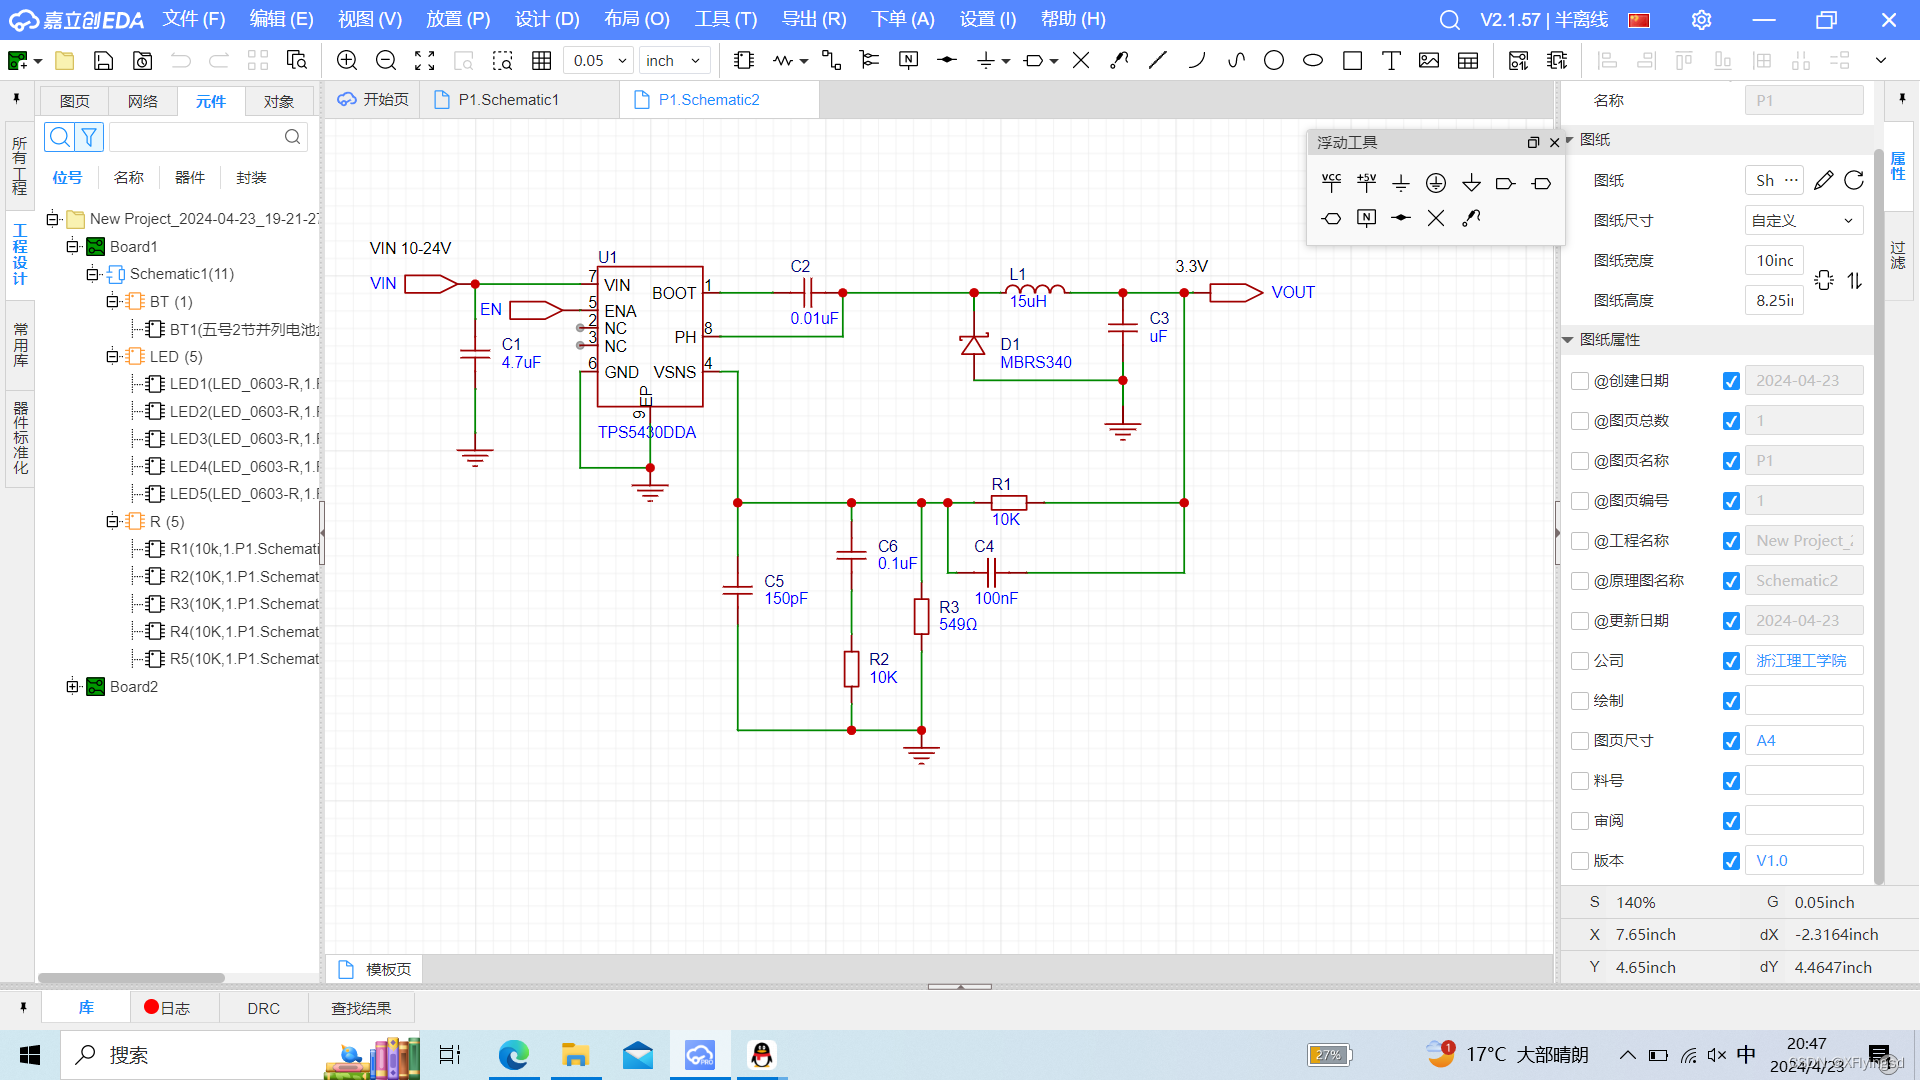Uncheck the blue checkbox beside 公司

[1731, 661]
